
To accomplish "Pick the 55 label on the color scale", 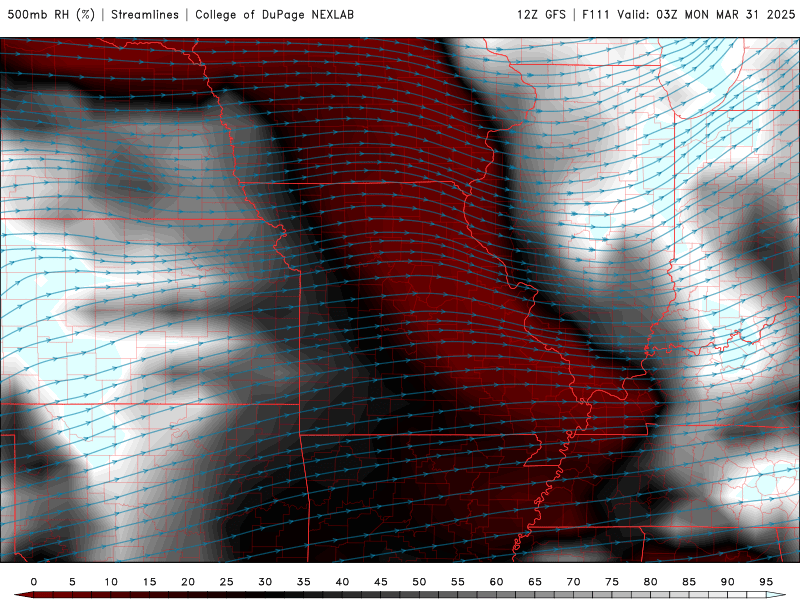I will point(458,582).
